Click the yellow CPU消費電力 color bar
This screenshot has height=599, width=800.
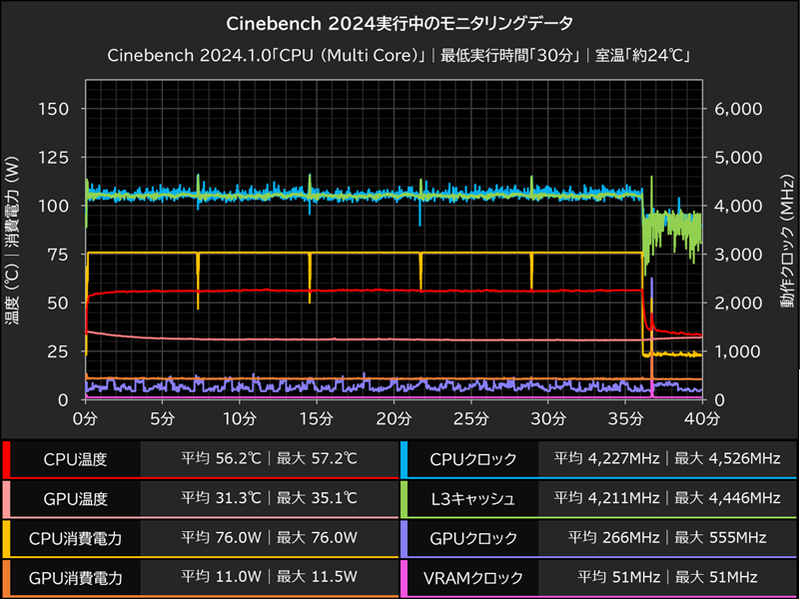(8, 537)
